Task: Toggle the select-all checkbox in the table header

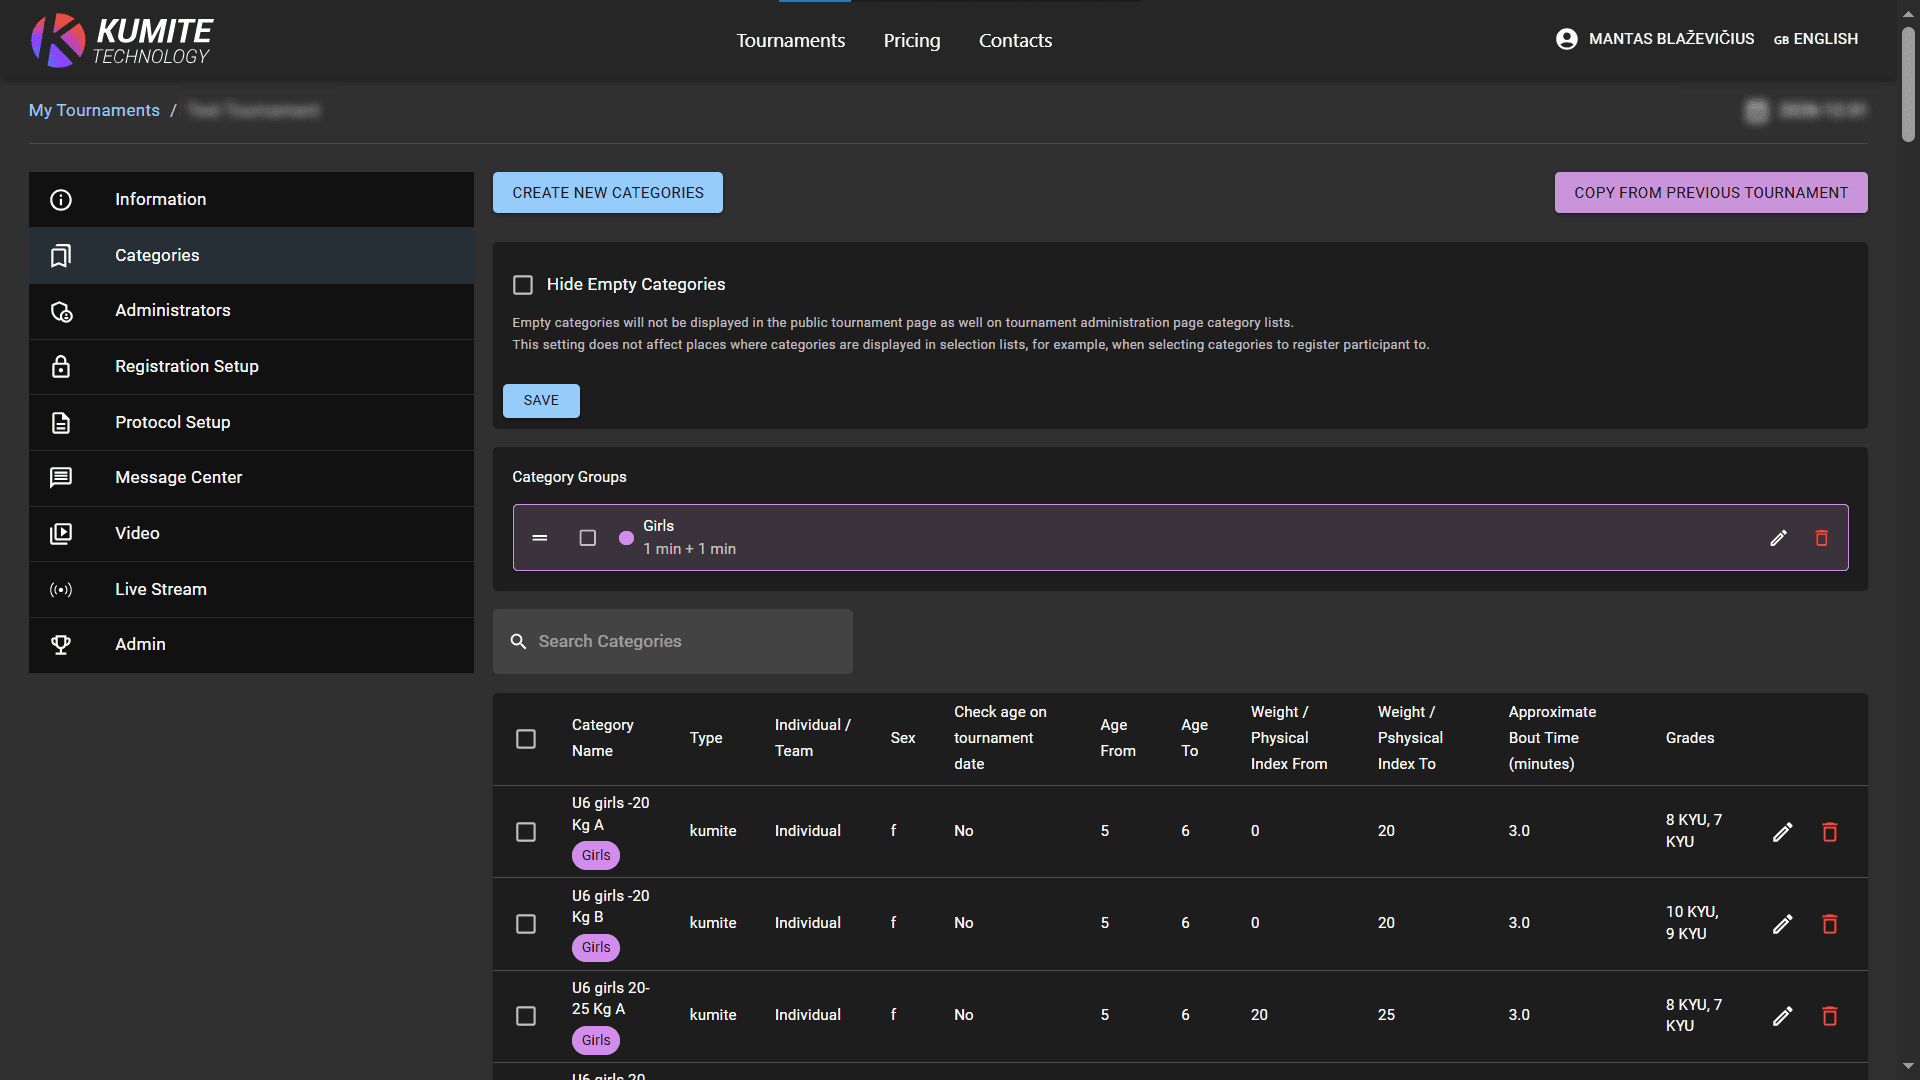Action: [526, 739]
